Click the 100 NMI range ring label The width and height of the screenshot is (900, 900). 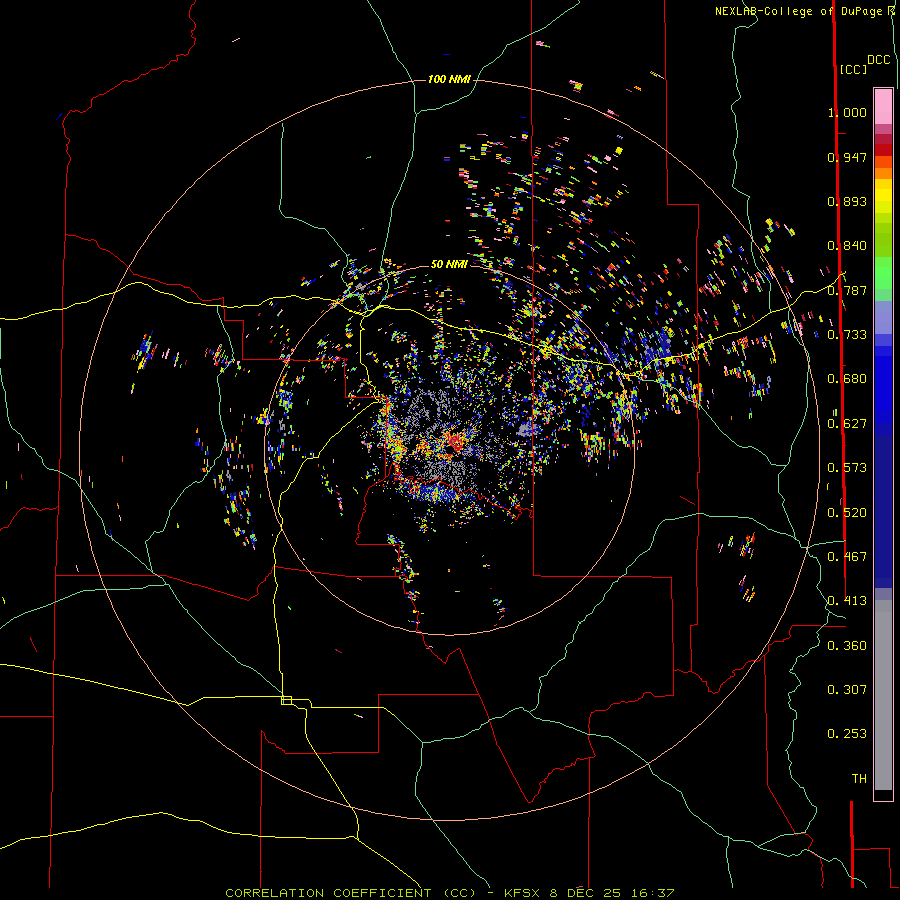(449, 79)
